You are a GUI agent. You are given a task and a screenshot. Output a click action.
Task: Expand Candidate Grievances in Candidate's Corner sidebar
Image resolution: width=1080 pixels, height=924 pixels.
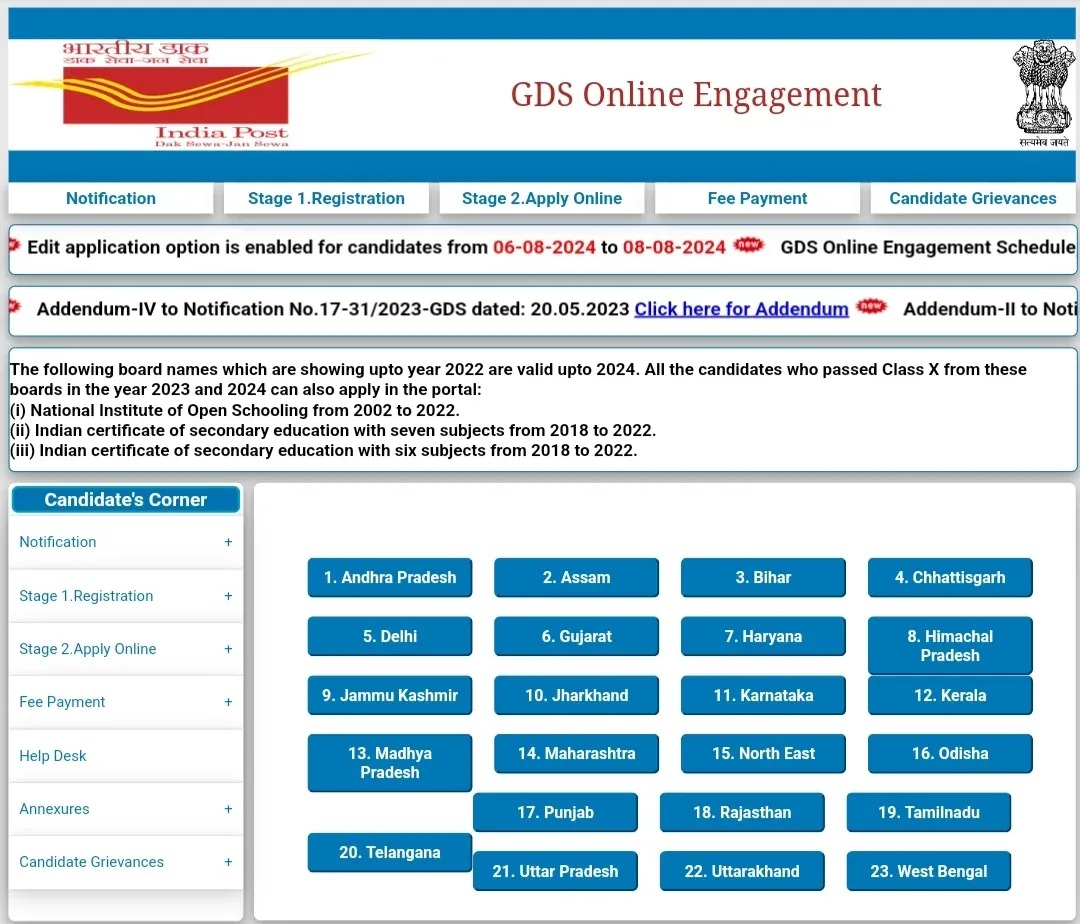tap(126, 861)
